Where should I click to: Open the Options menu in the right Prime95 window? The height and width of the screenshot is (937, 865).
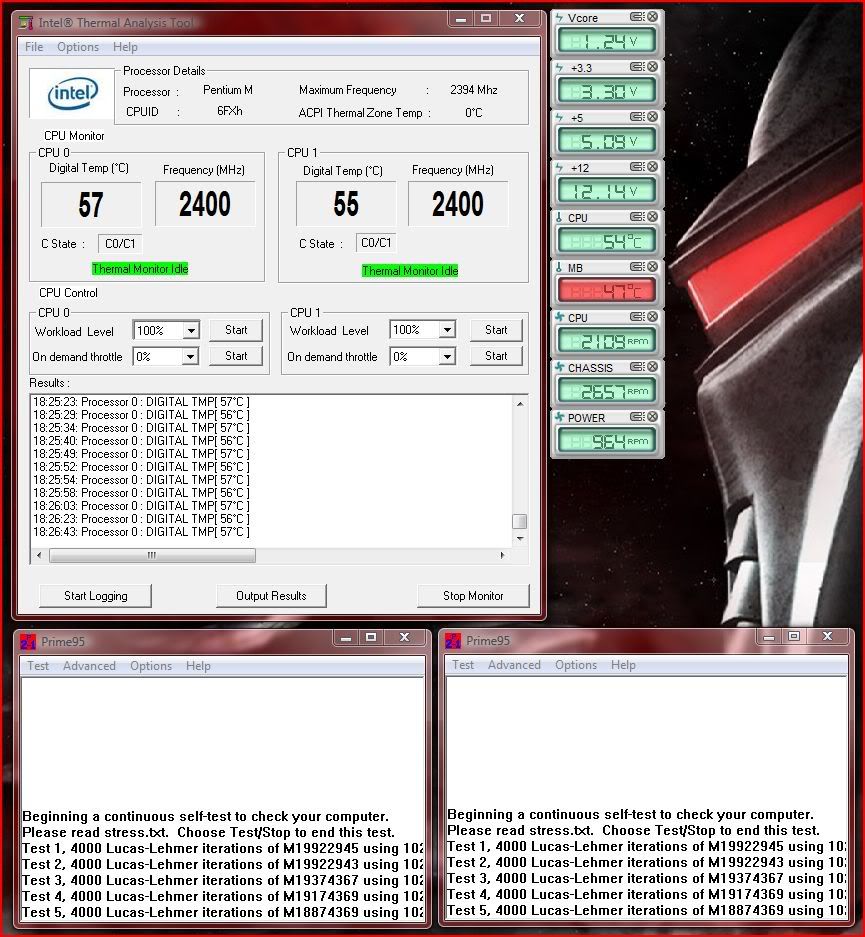[576, 665]
